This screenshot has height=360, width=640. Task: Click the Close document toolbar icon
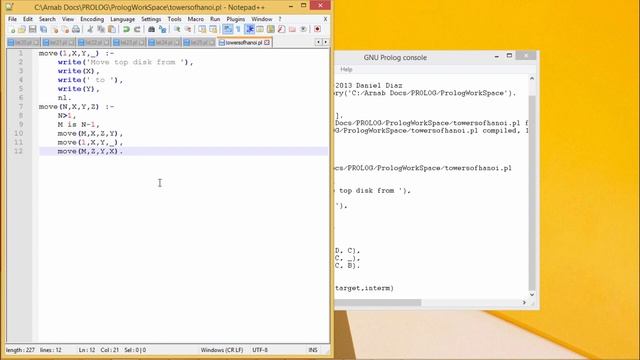(55, 29)
